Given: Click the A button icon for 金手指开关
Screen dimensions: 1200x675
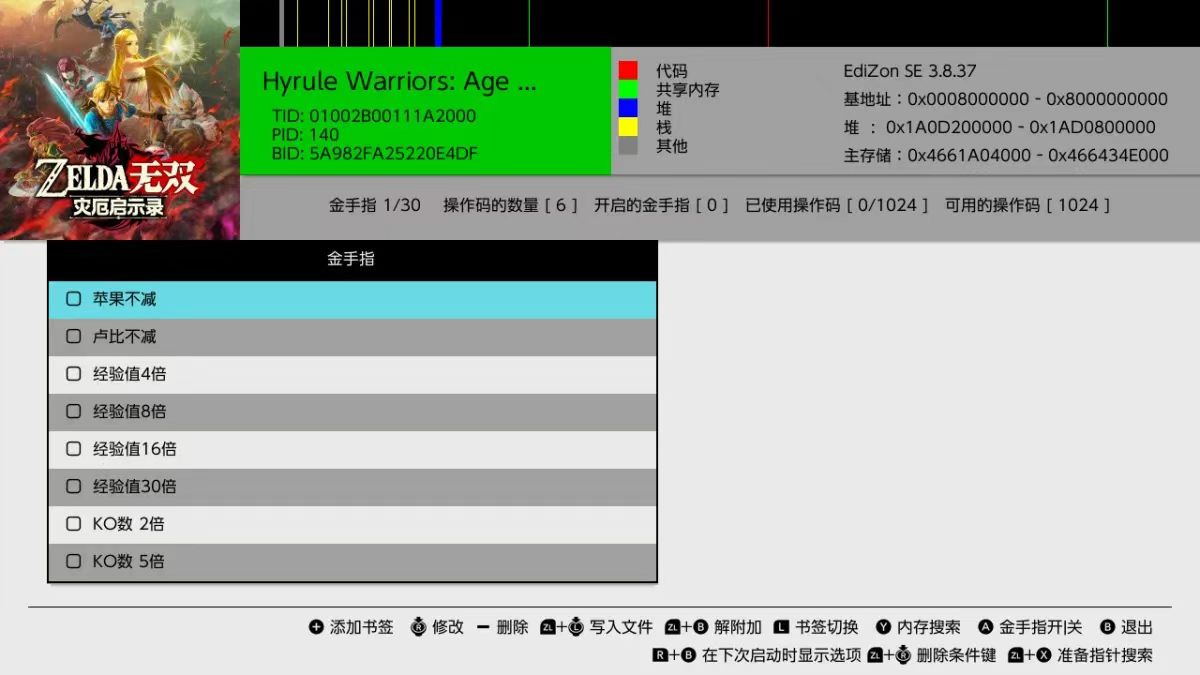Looking at the screenshot, I should (x=985, y=627).
